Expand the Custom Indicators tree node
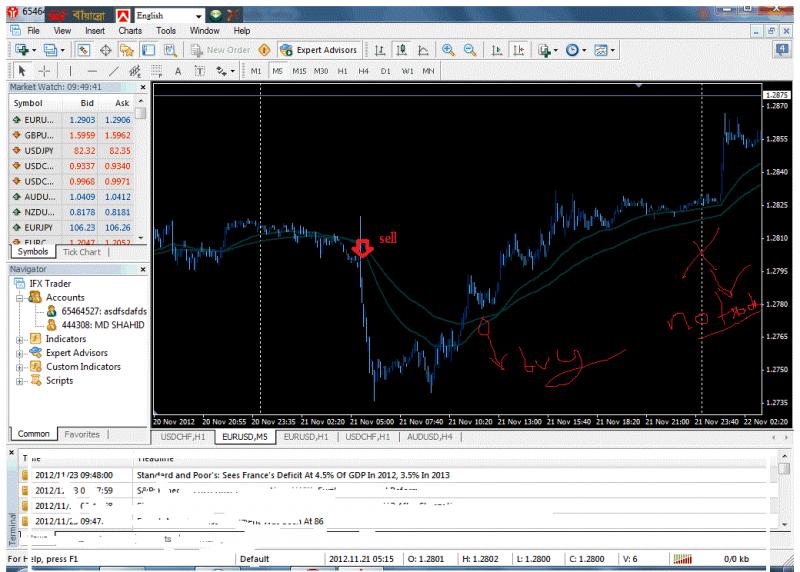The image size is (800, 572). 19,367
